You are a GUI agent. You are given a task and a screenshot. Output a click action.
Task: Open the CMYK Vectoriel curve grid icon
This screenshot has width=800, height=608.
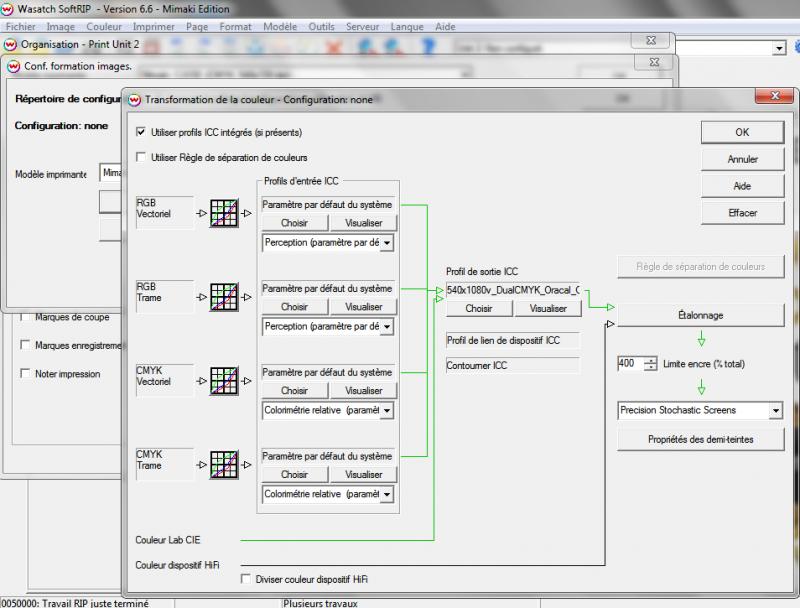pos(224,381)
